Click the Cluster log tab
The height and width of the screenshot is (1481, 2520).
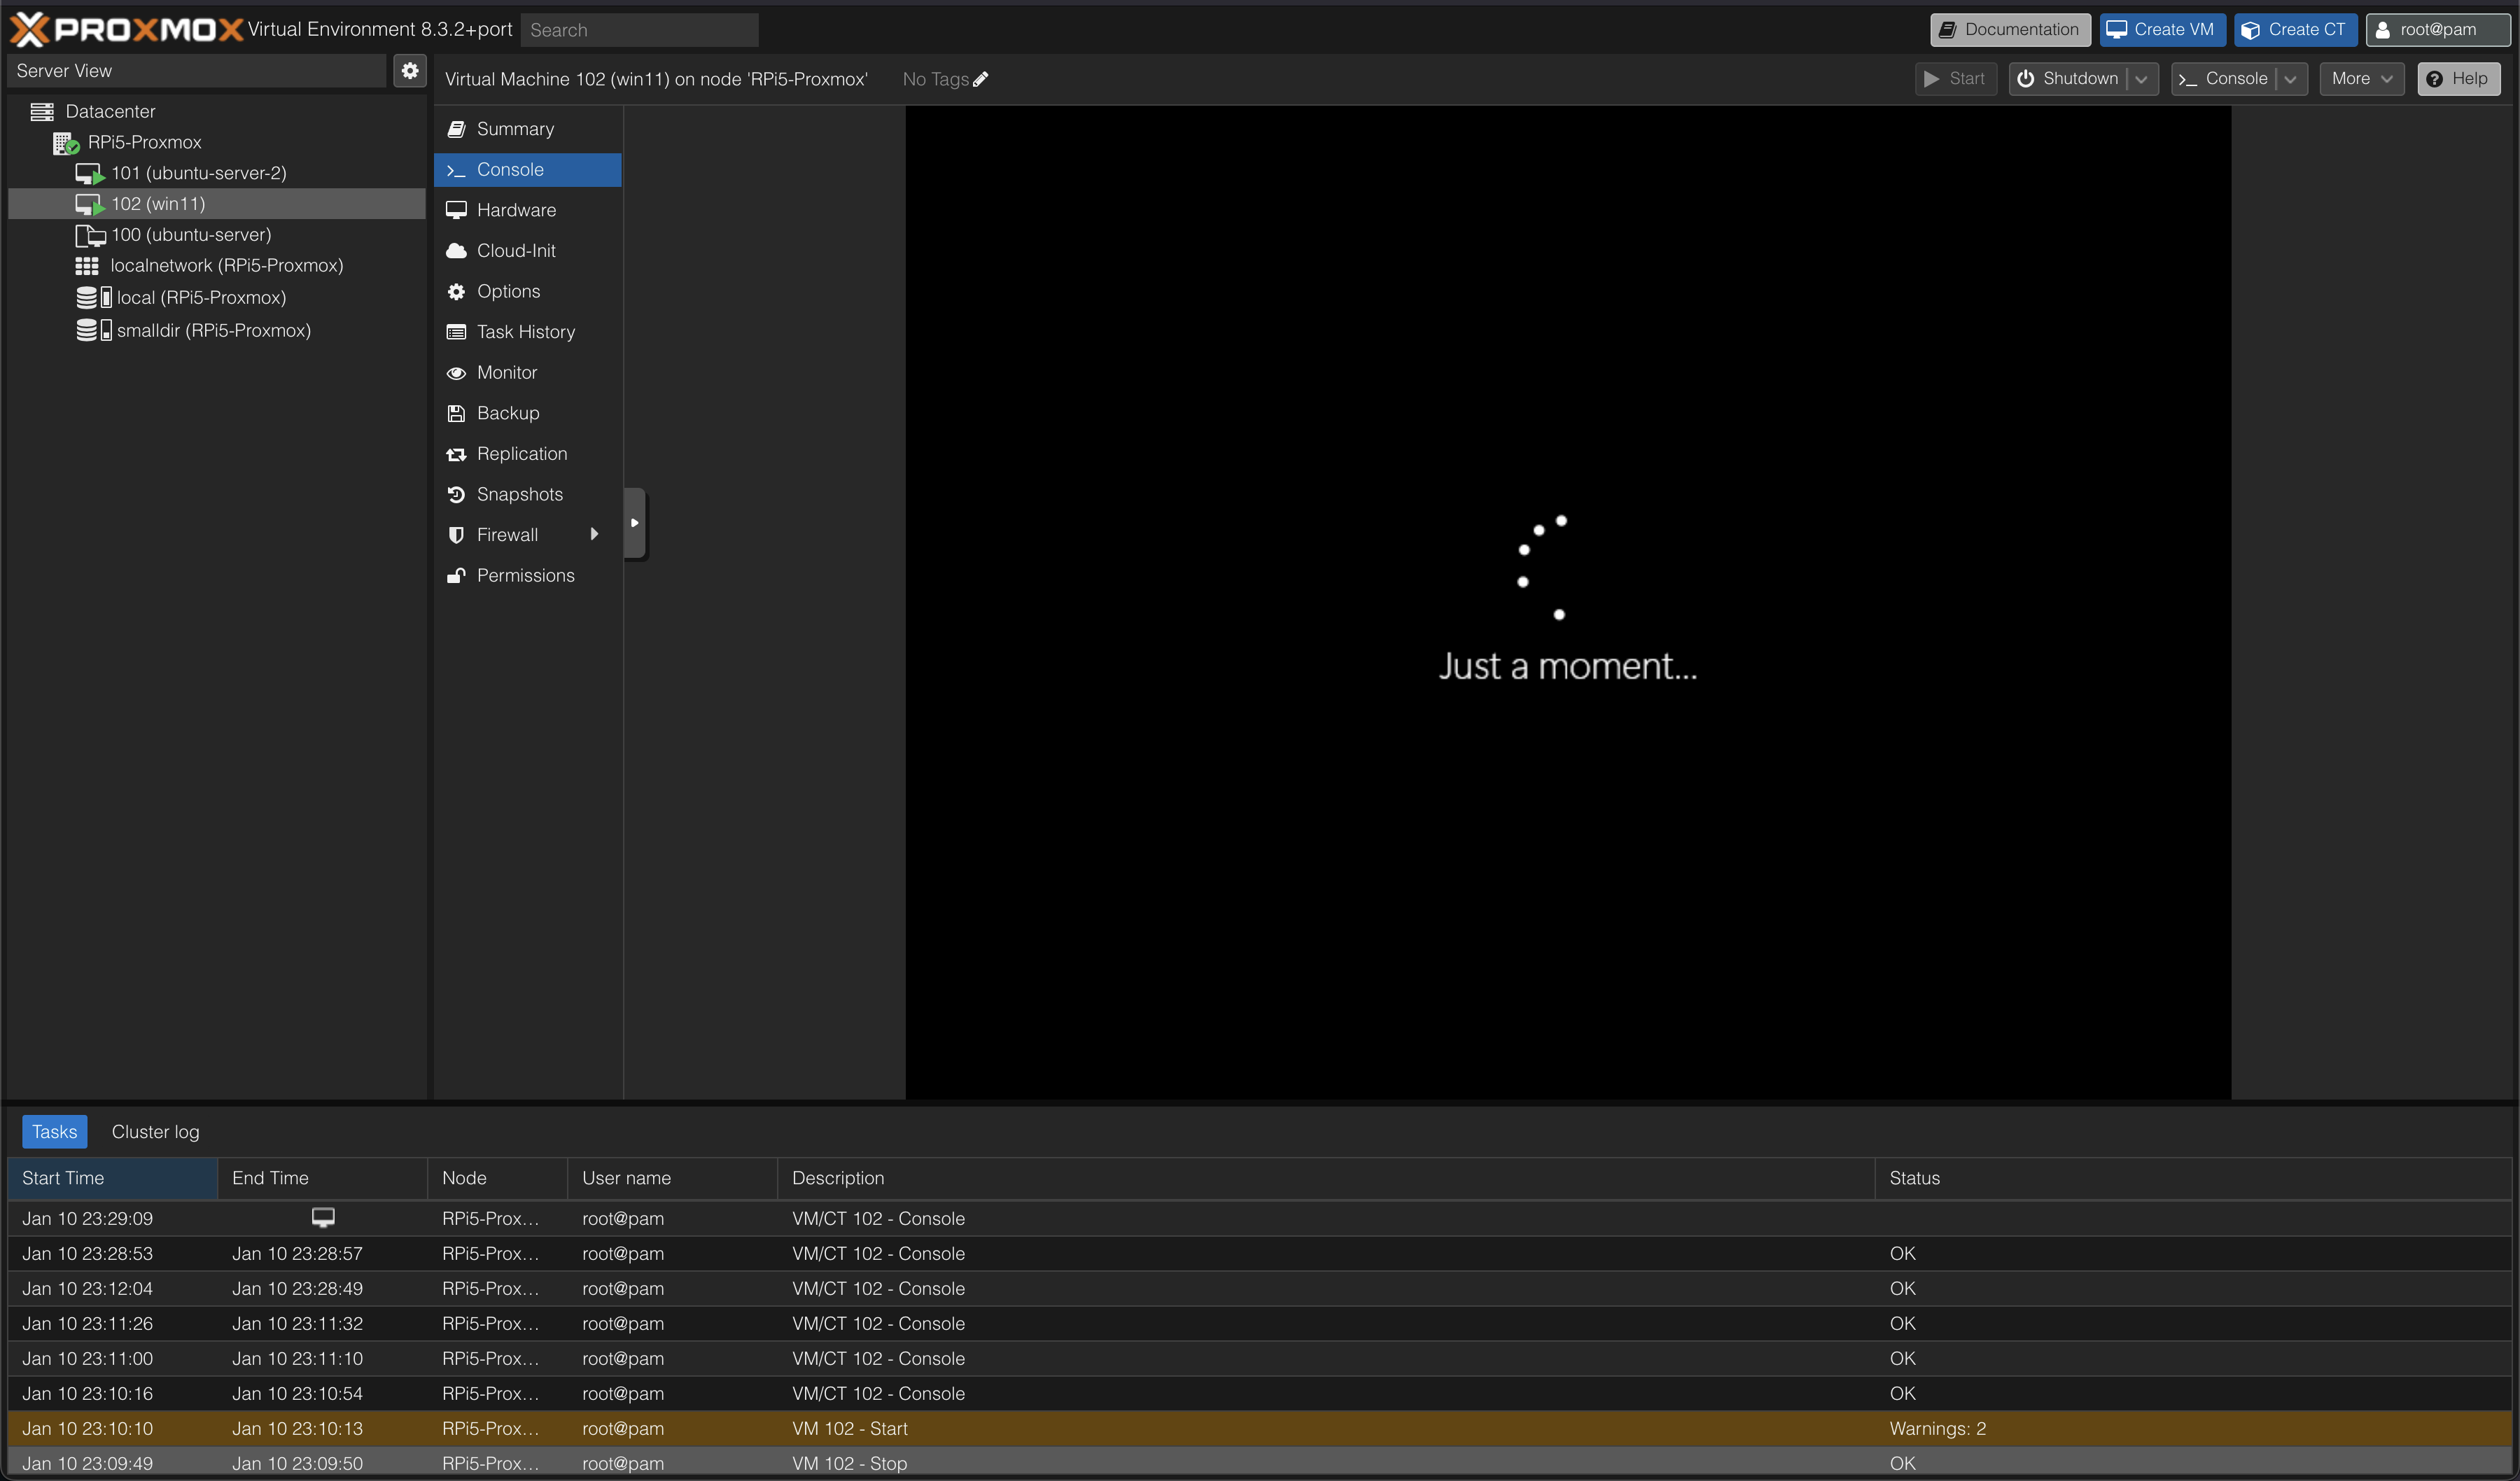point(155,1130)
